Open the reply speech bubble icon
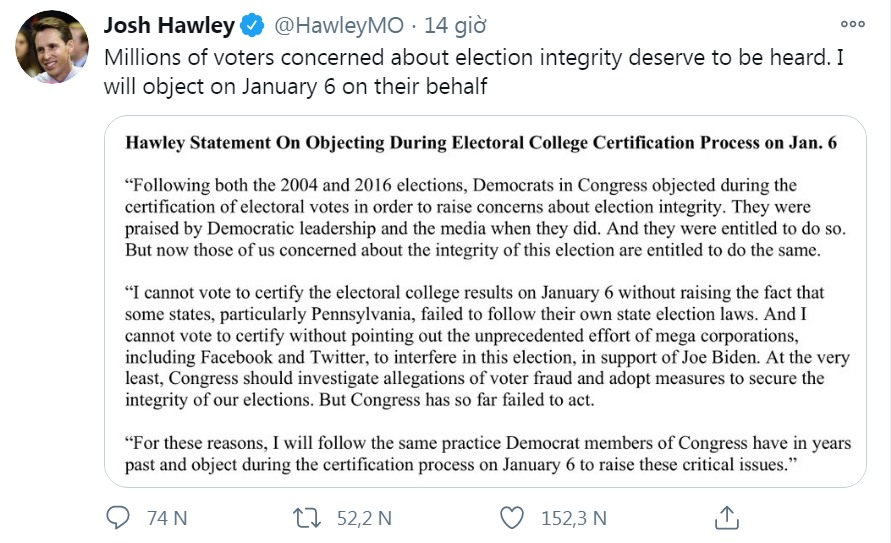This screenshot has width=891, height=543. point(118,517)
